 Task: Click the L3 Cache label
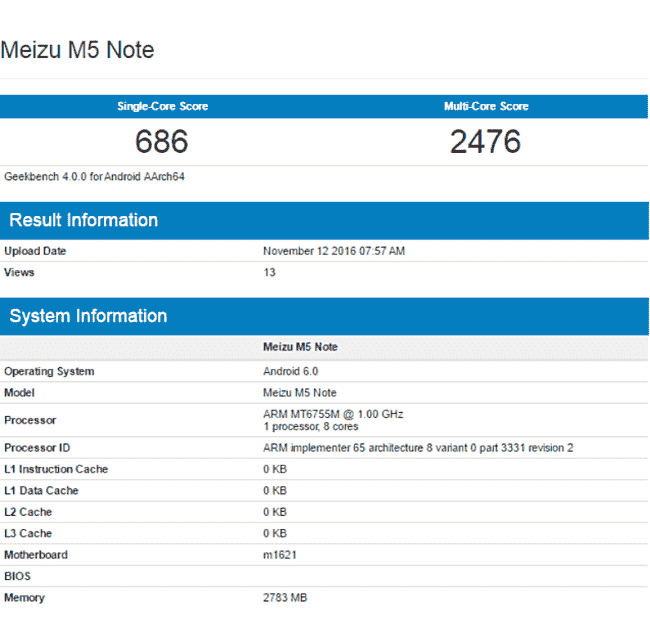(x=28, y=533)
